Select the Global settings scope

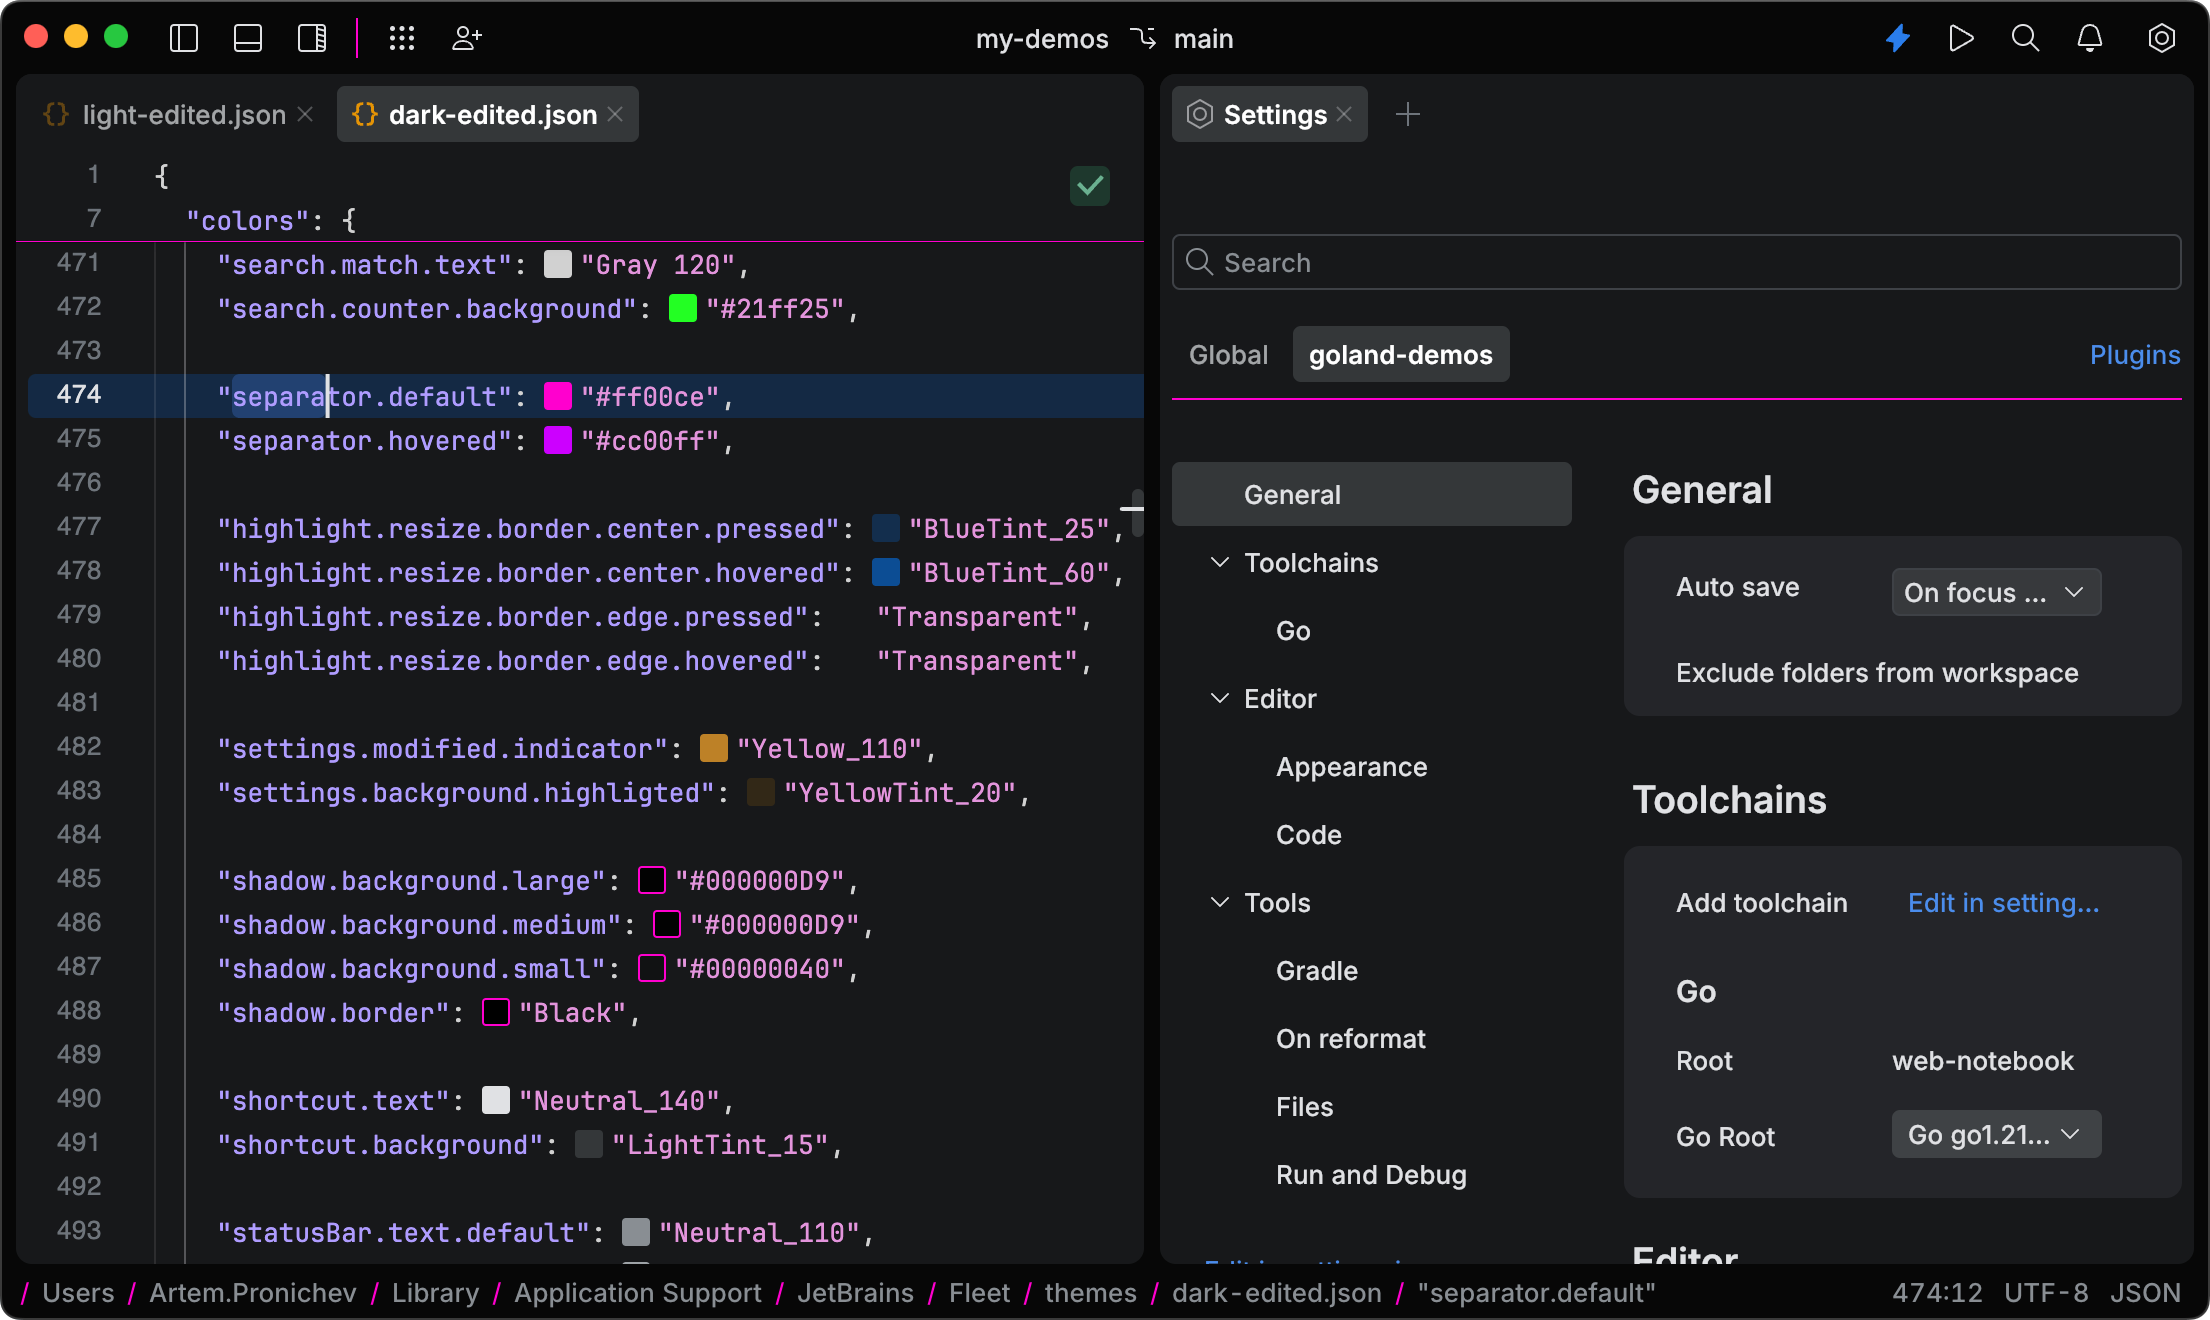pos(1228,354)
